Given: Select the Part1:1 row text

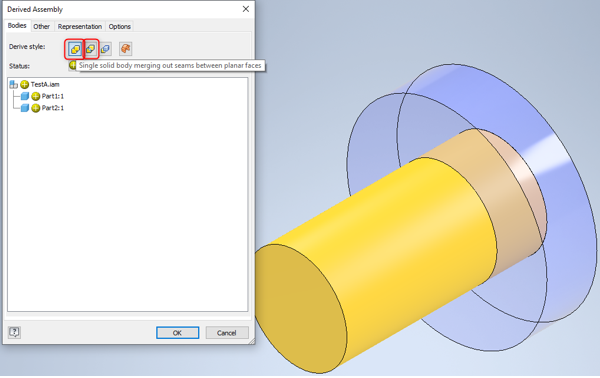Looking at the screenshot, I should click(53, 96).
